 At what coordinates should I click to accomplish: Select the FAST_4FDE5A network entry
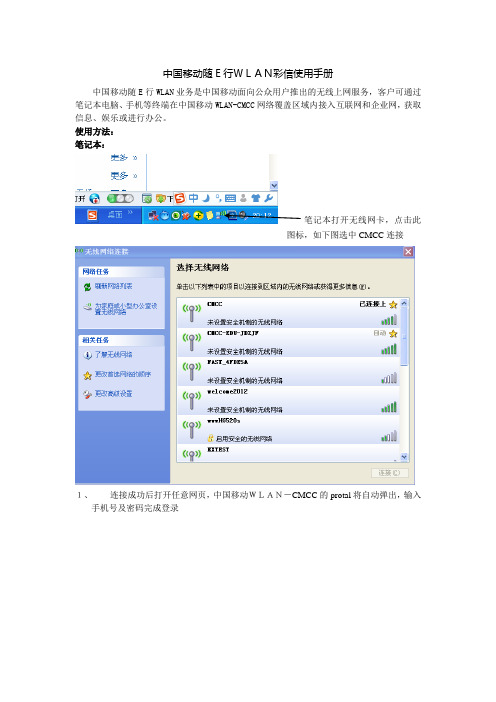(x=288, y=371)
